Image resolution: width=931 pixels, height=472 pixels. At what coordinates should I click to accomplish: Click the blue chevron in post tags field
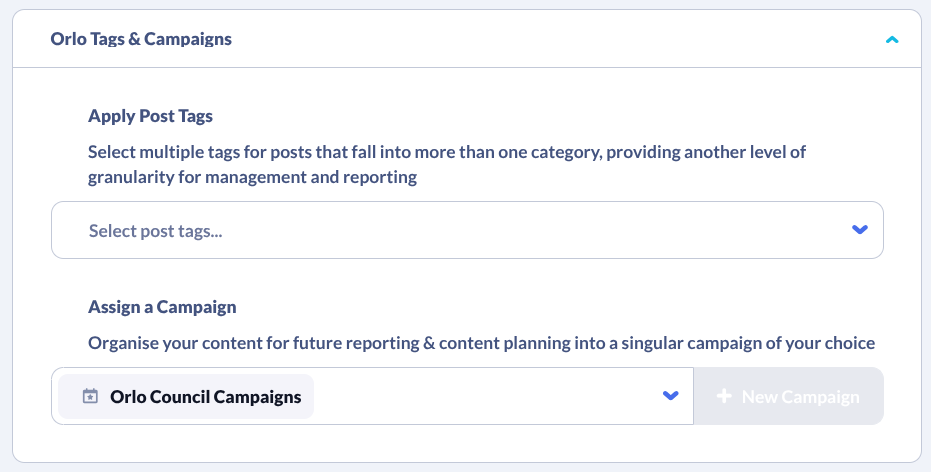[x=859, y=230]
